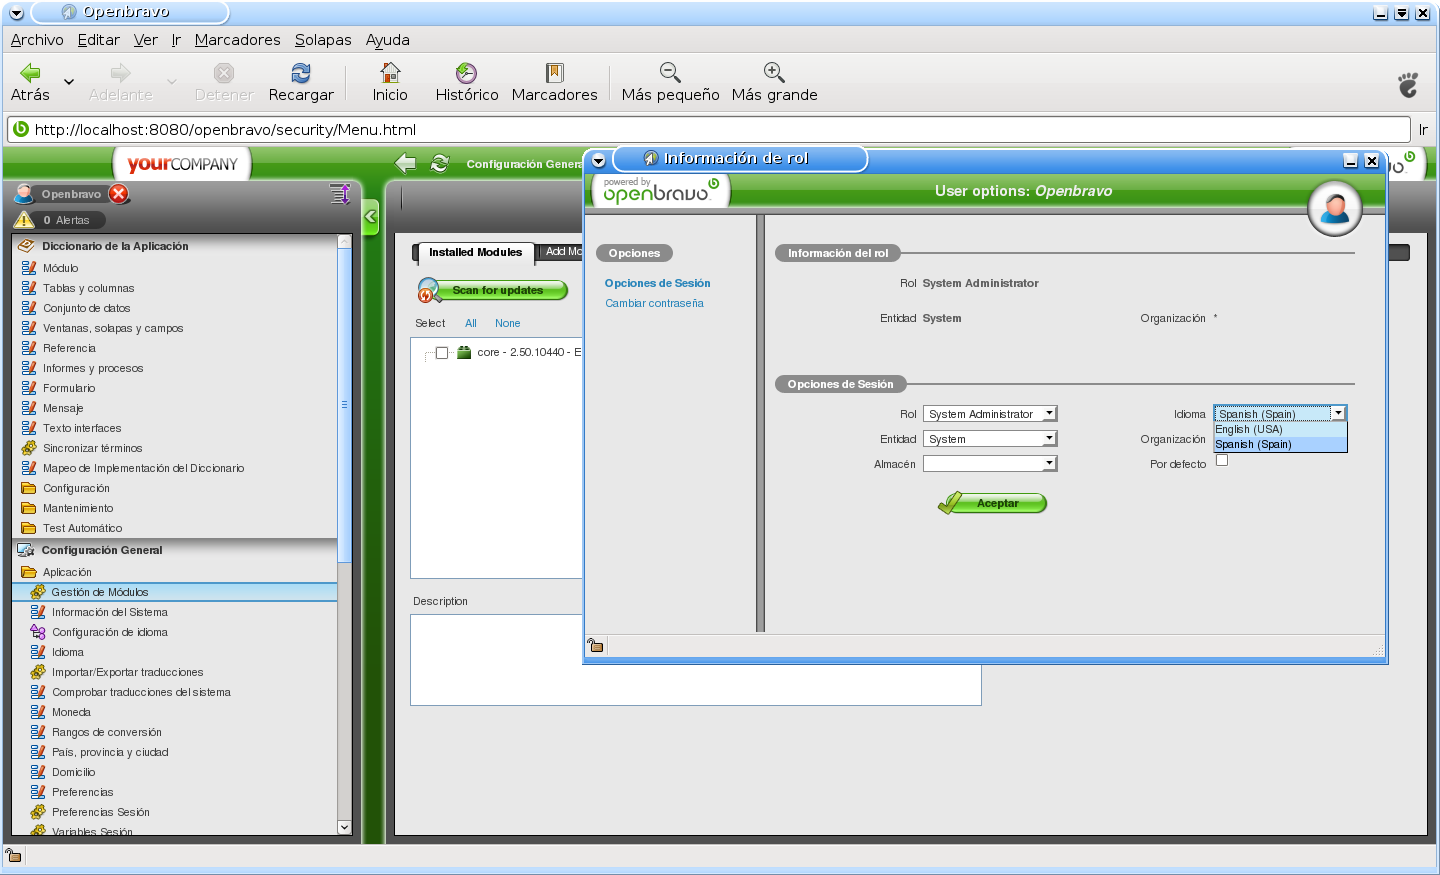Click the user avatar icon in dialog
This screenshot has width=1440, height=875.
coord(1334,208)
